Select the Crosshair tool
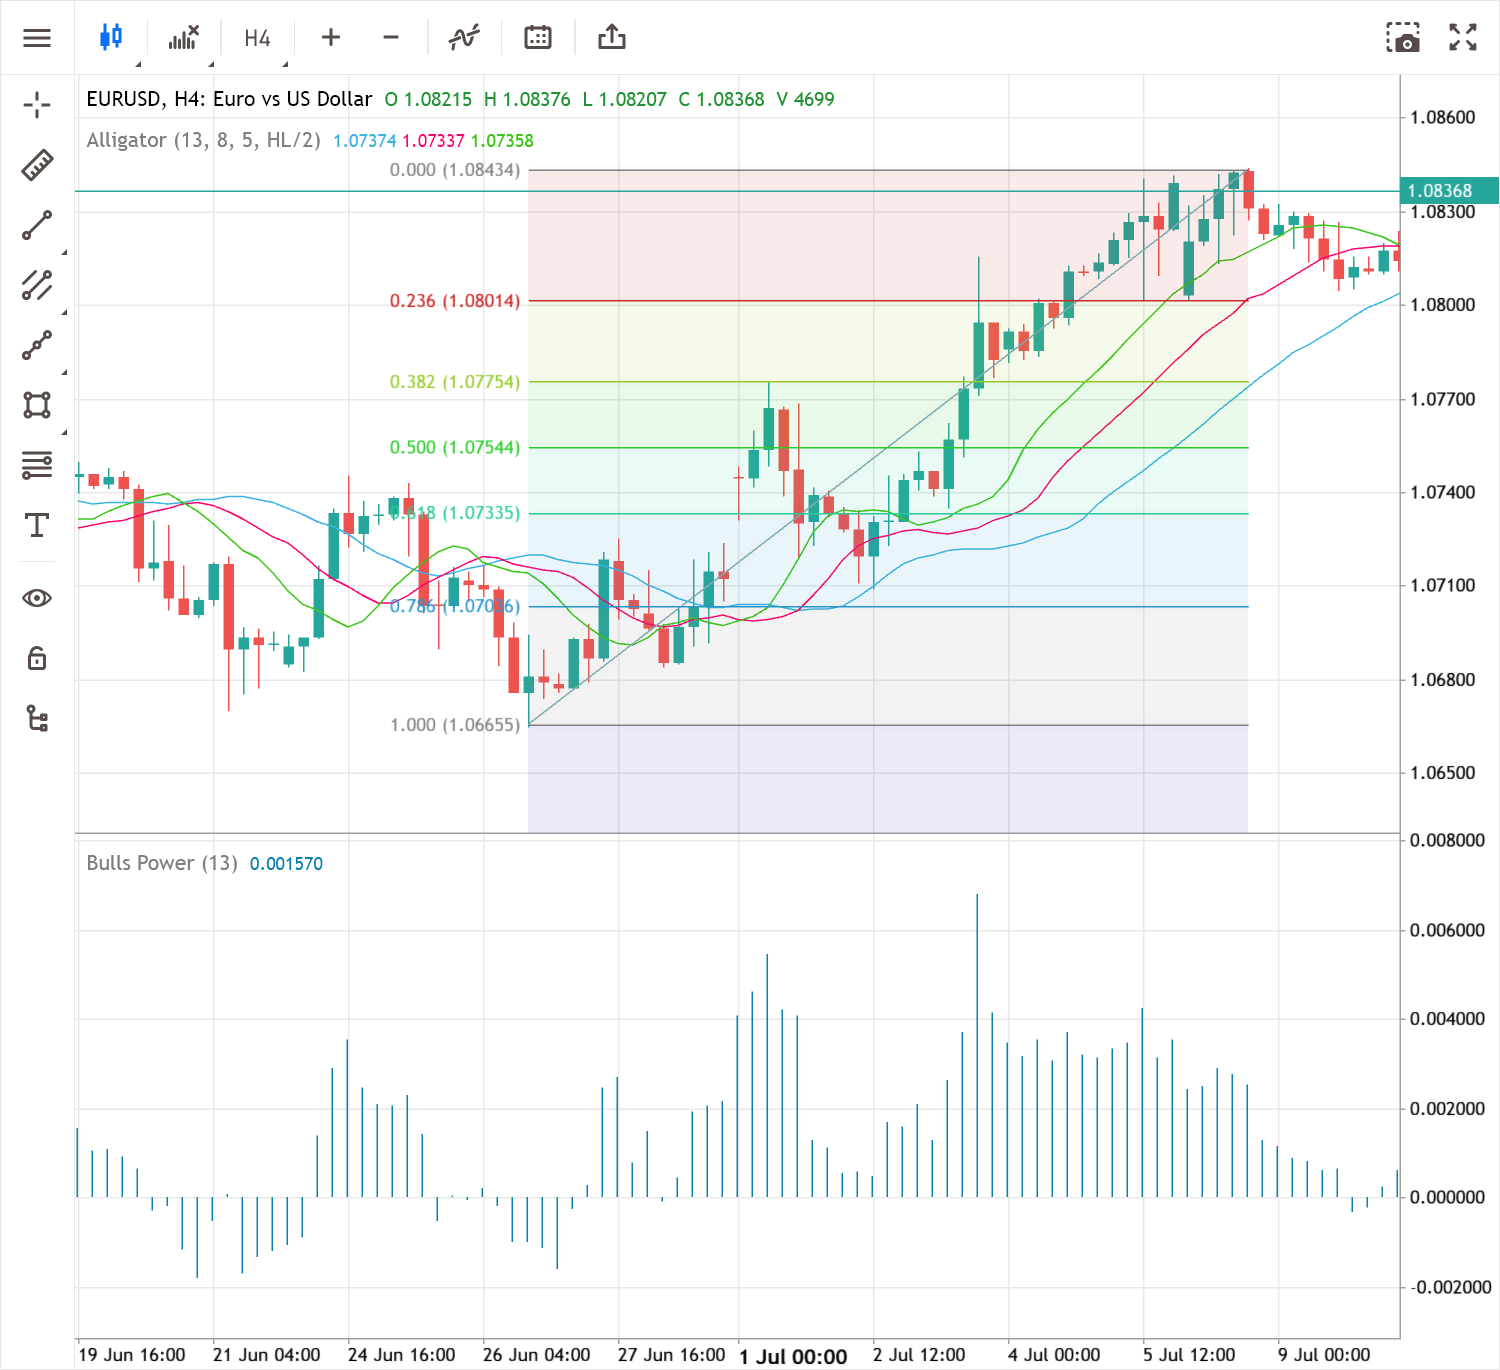Screen dimensions: 1500x1370 pyautogui.click(x=37, y=103)
